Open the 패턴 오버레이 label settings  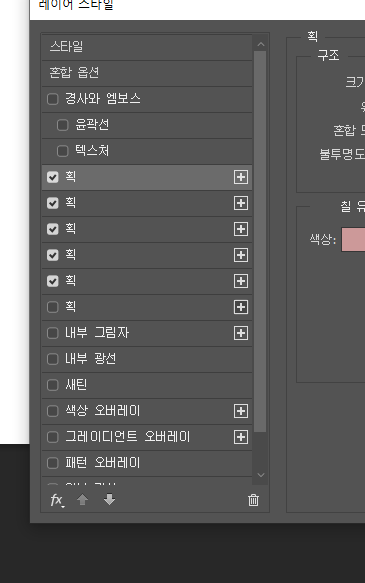103,463
